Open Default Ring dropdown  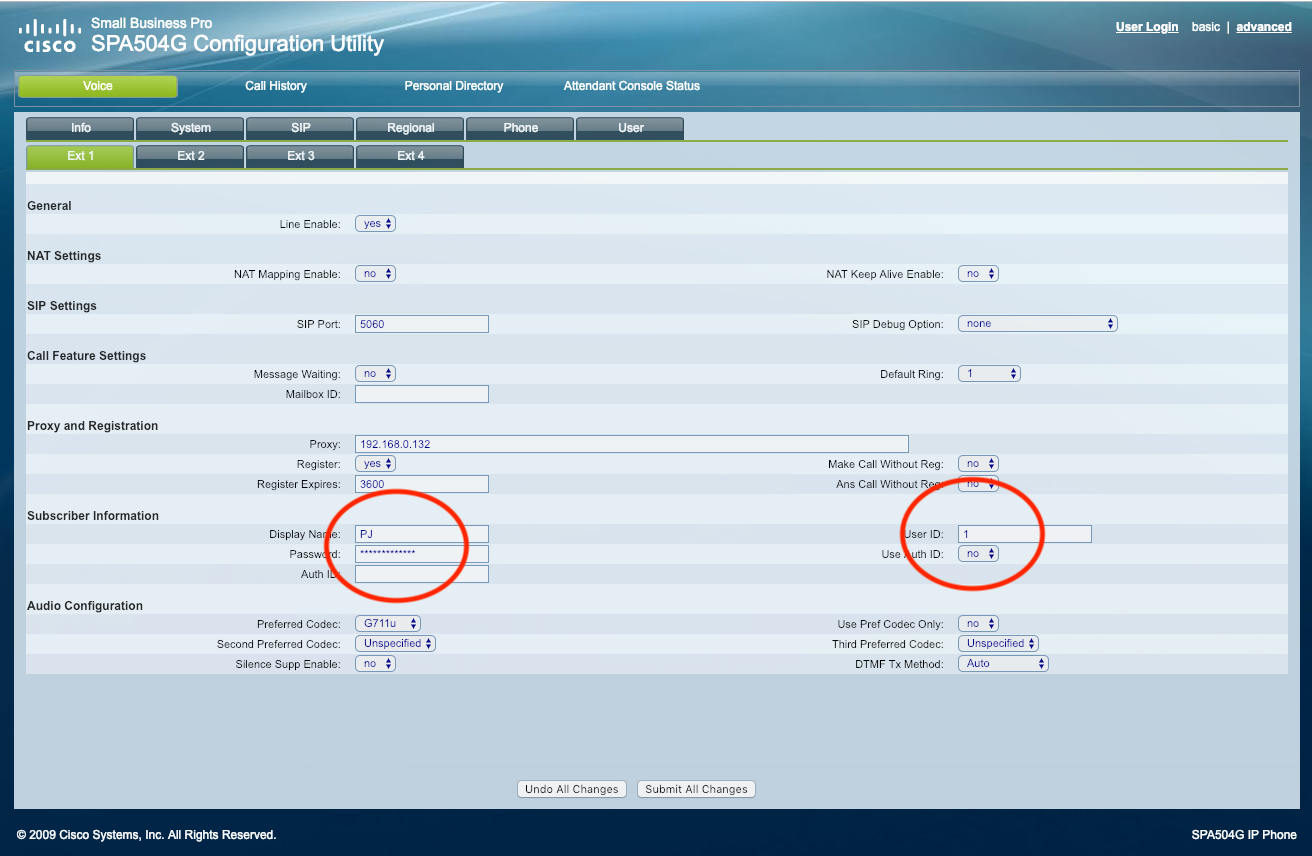tap(989, 374)
